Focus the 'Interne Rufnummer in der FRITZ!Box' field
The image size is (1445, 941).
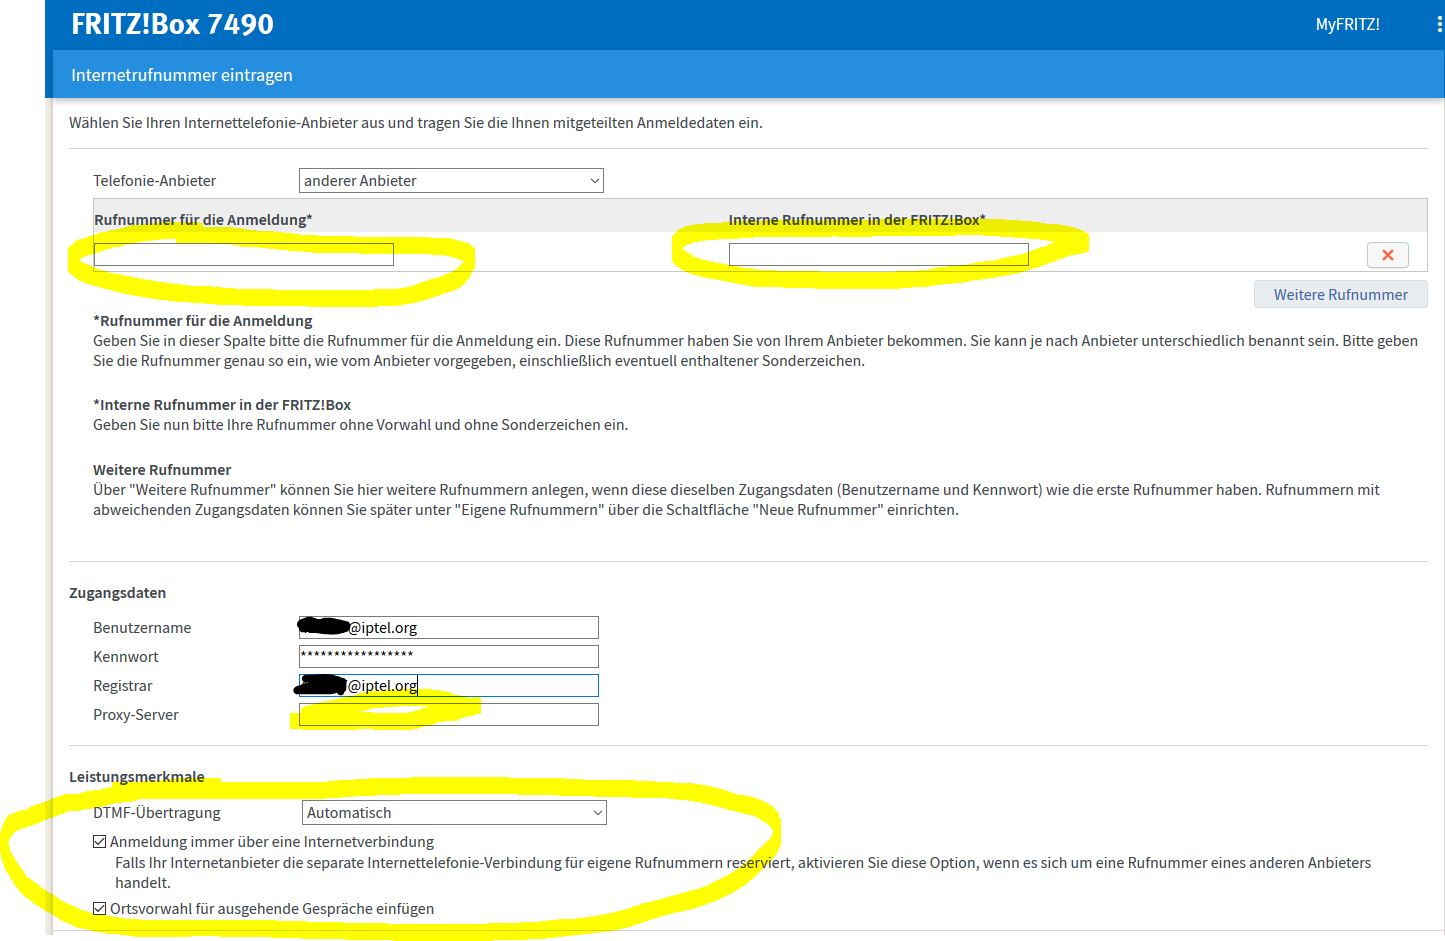tap(878, 255)
